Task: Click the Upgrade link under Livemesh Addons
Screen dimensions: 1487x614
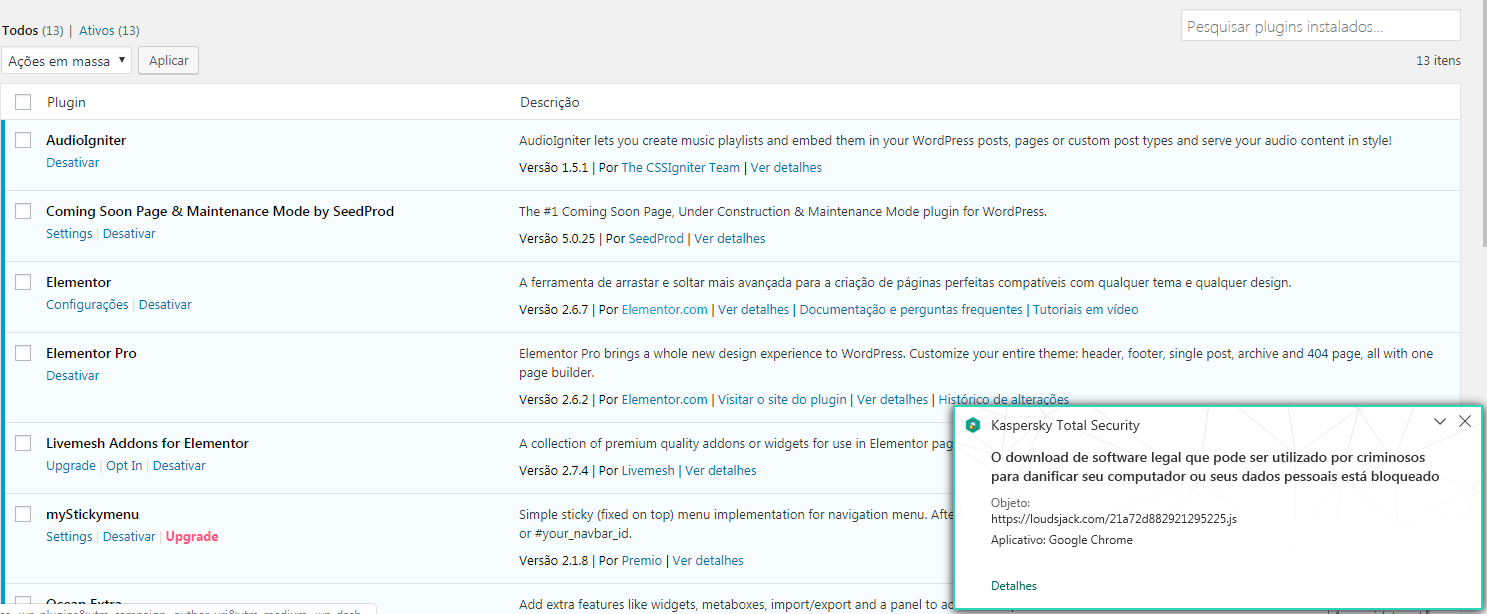Action: point(71,466)
